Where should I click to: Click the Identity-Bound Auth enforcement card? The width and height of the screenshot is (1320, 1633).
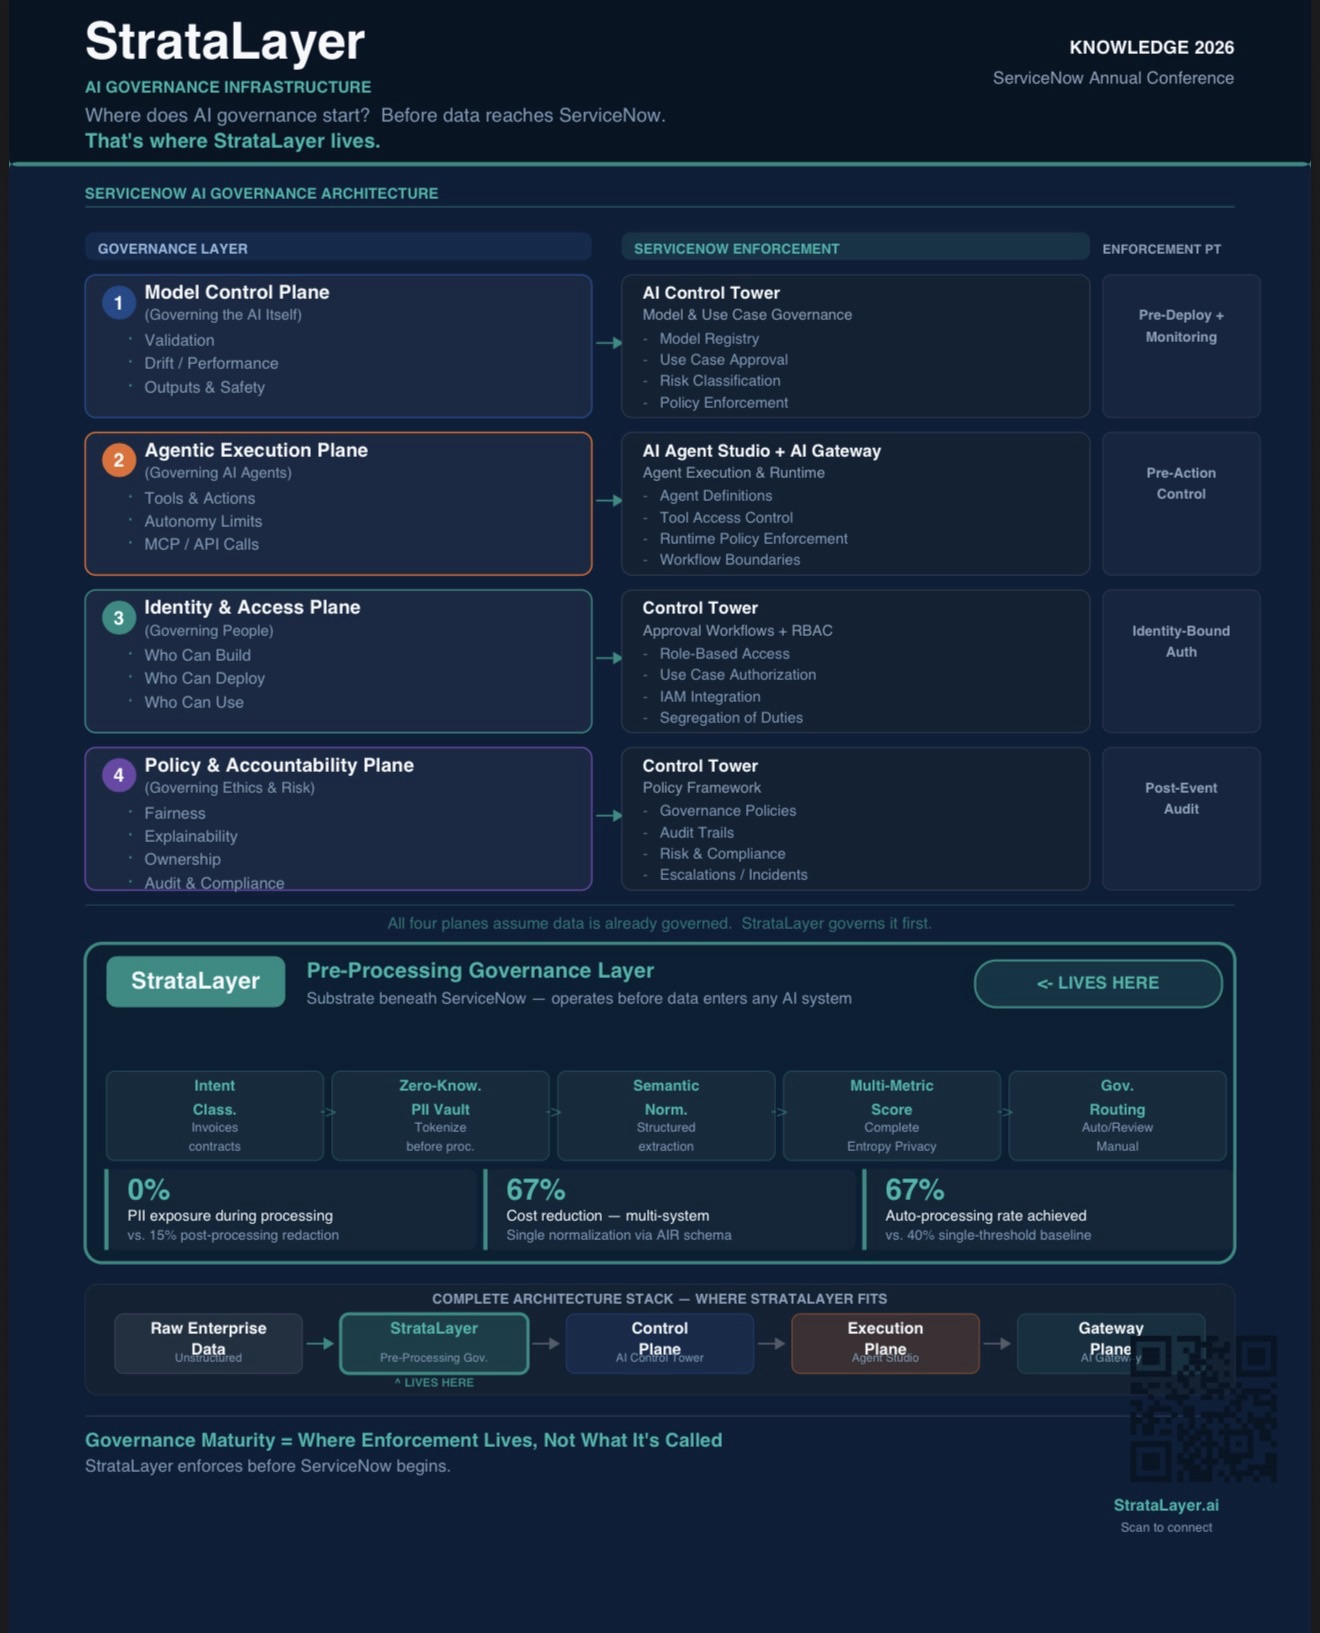click(1181, 661)
